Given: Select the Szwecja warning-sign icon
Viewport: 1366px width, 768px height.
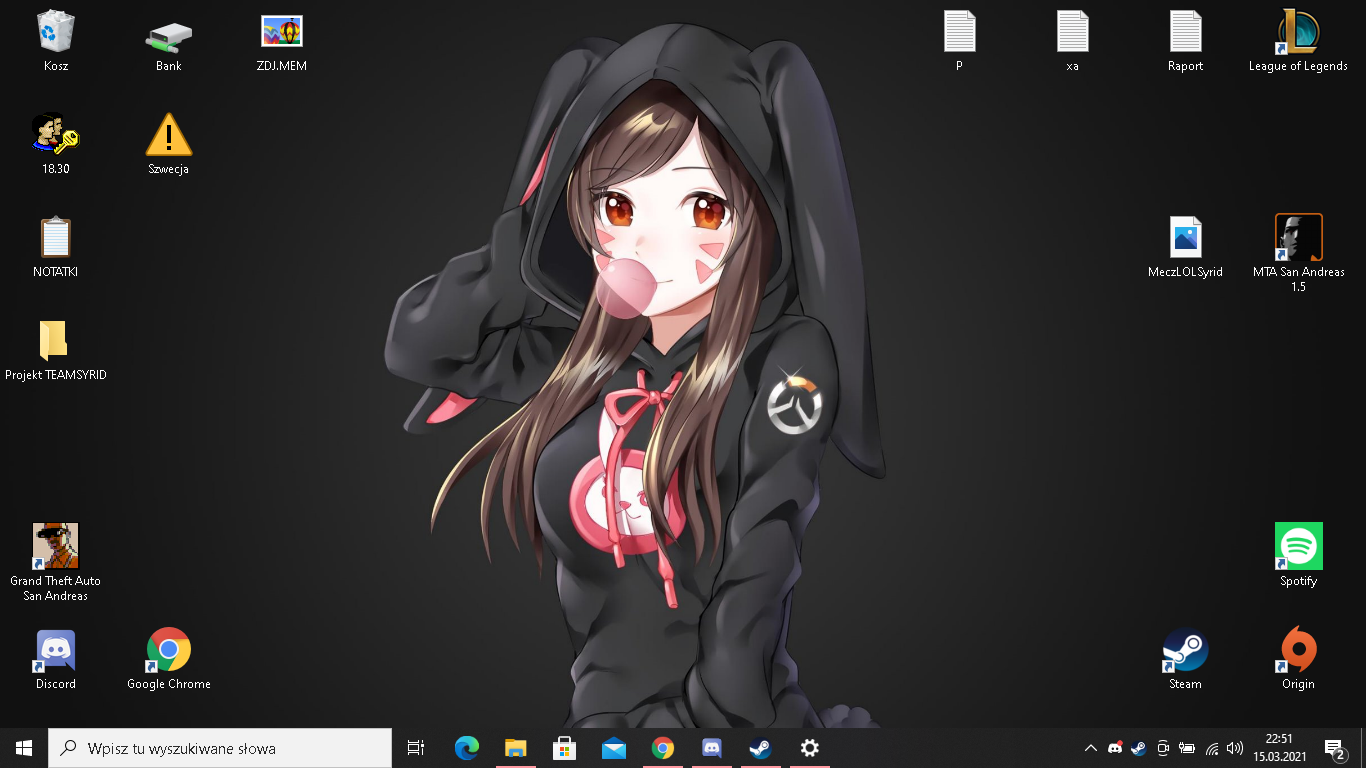Looking at the screenshot, I should 169,144.
